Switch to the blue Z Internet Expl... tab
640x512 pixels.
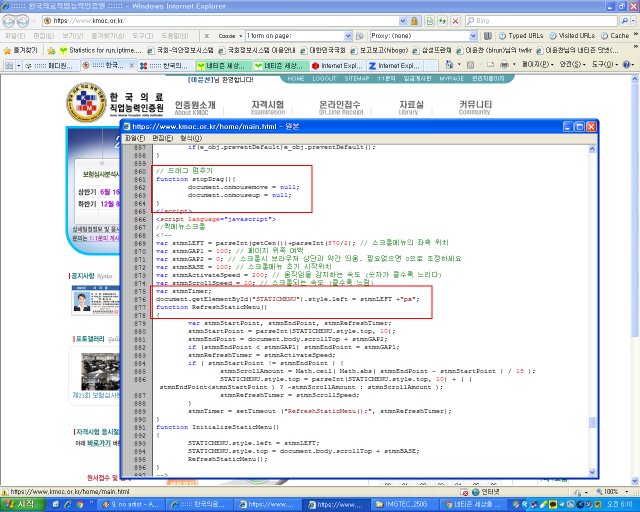[394, 65]
